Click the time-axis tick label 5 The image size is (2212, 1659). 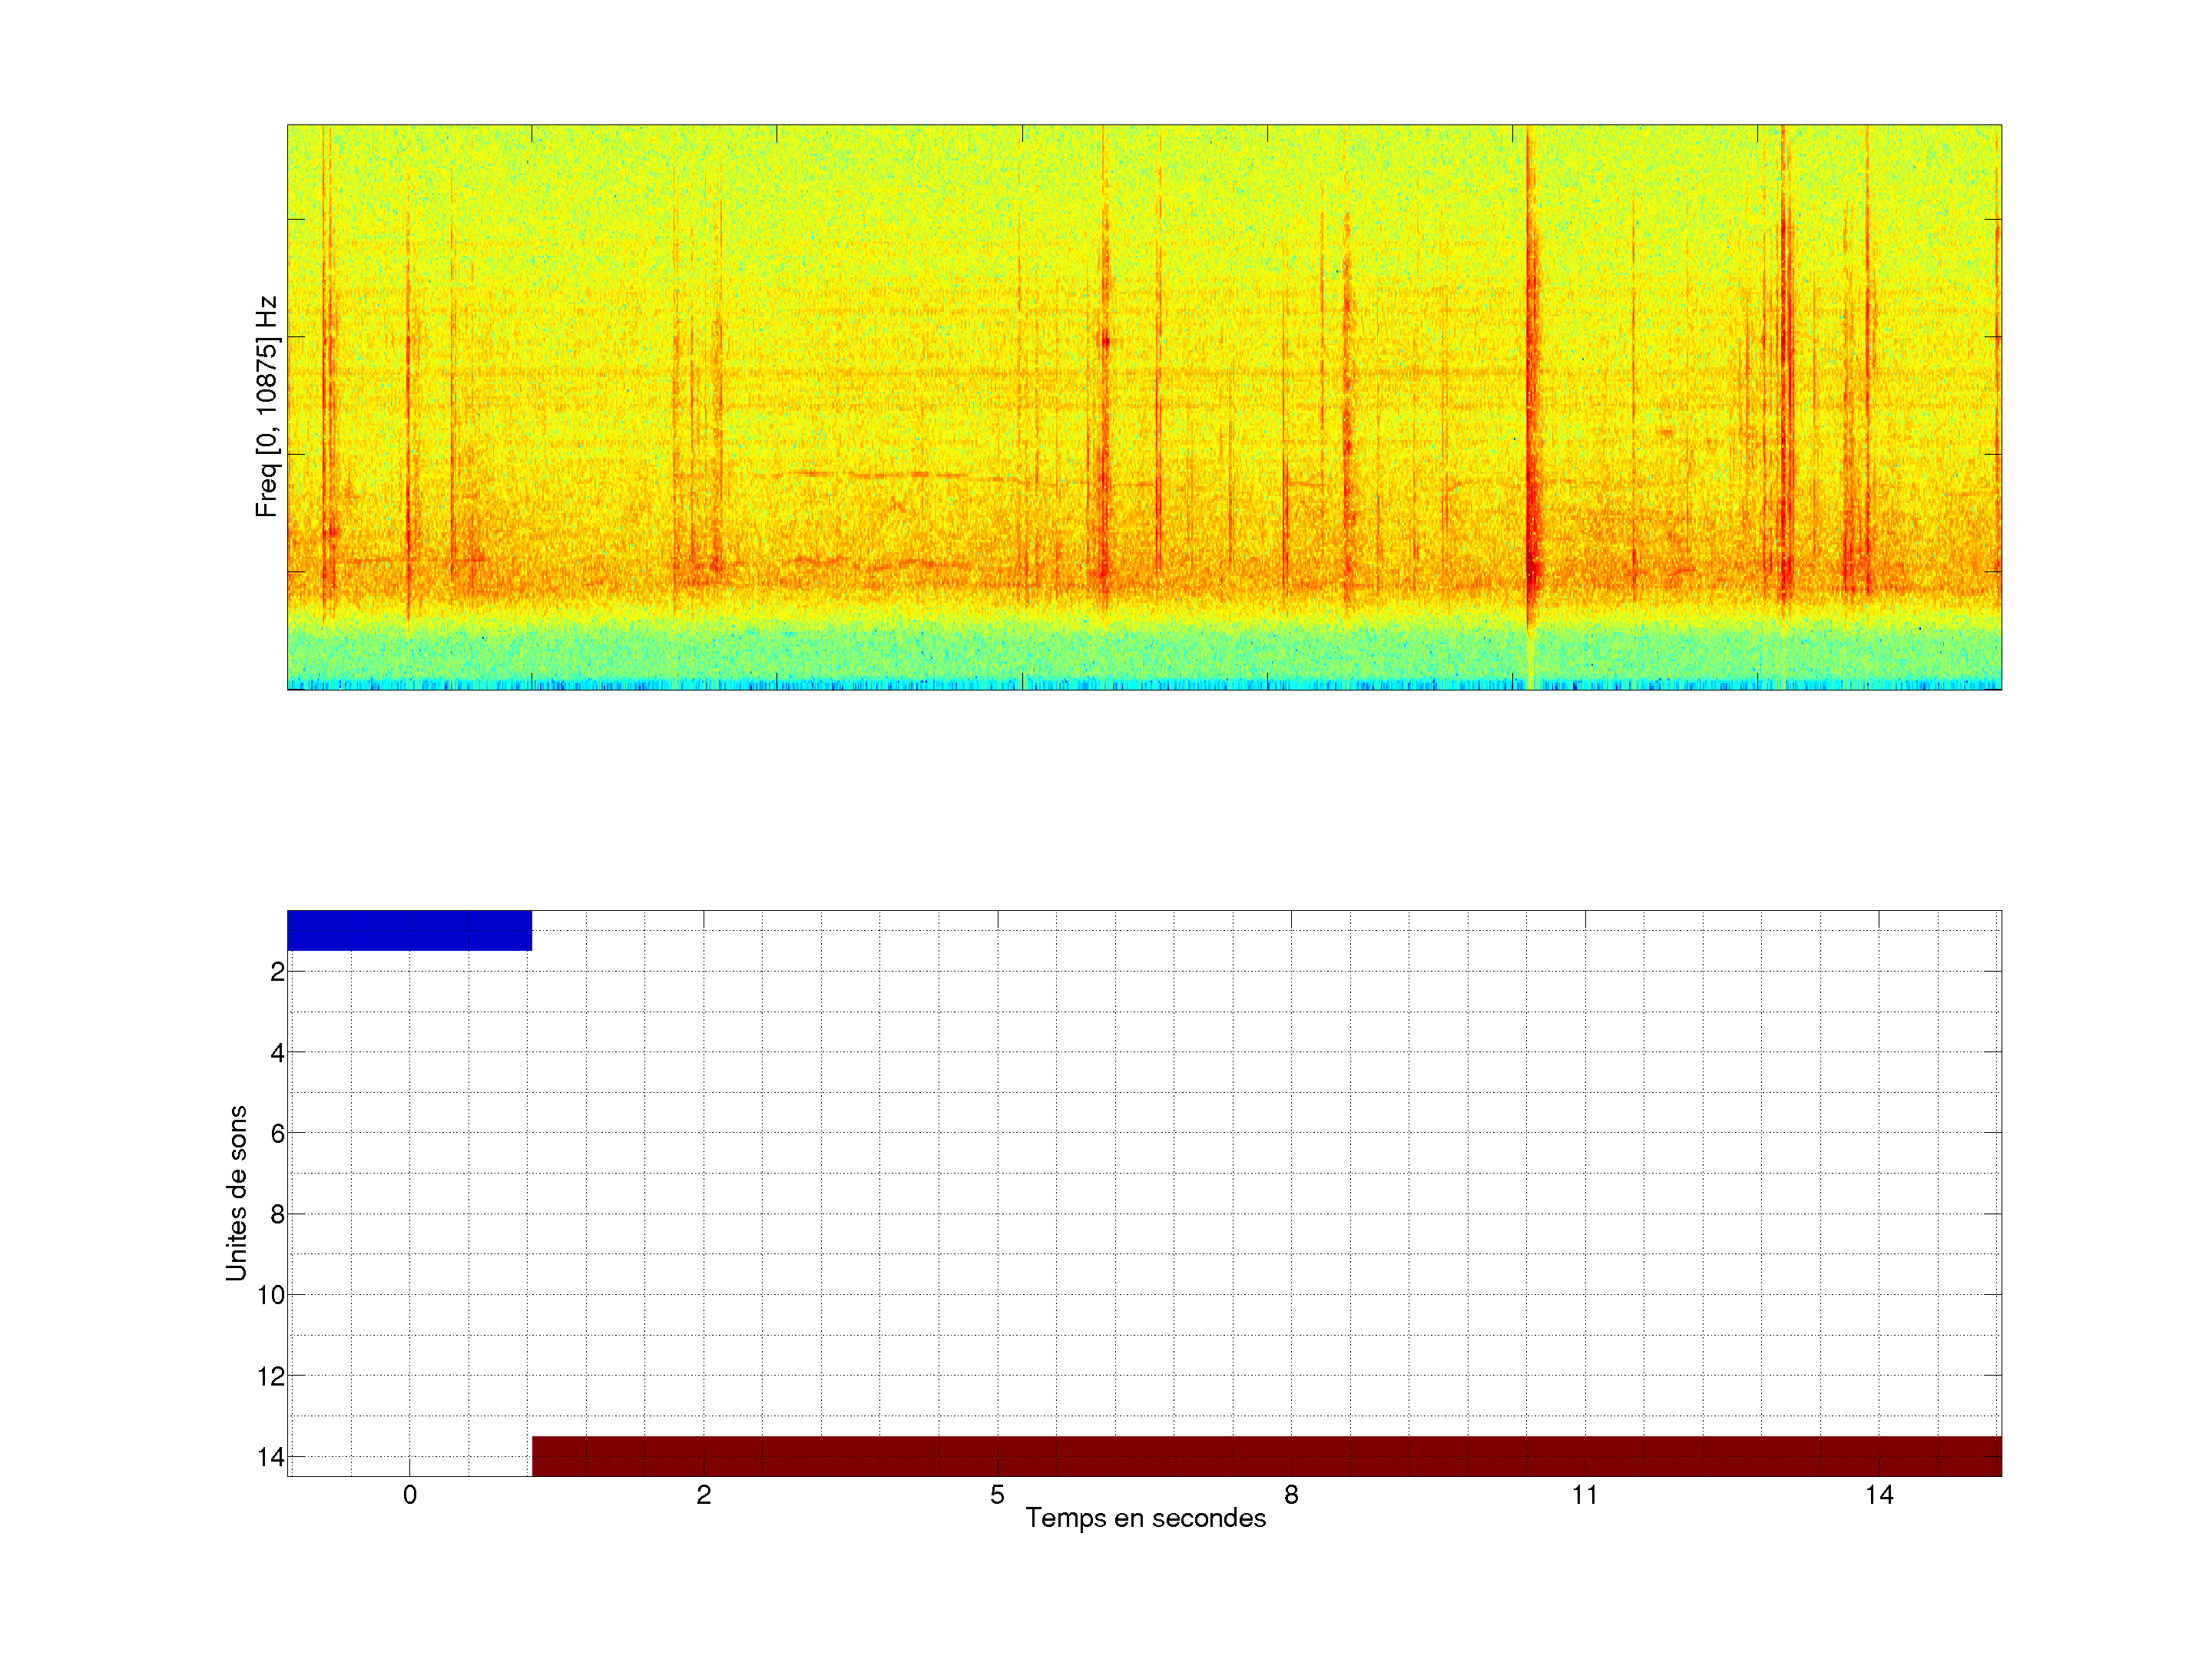[x=997, y=1495]
